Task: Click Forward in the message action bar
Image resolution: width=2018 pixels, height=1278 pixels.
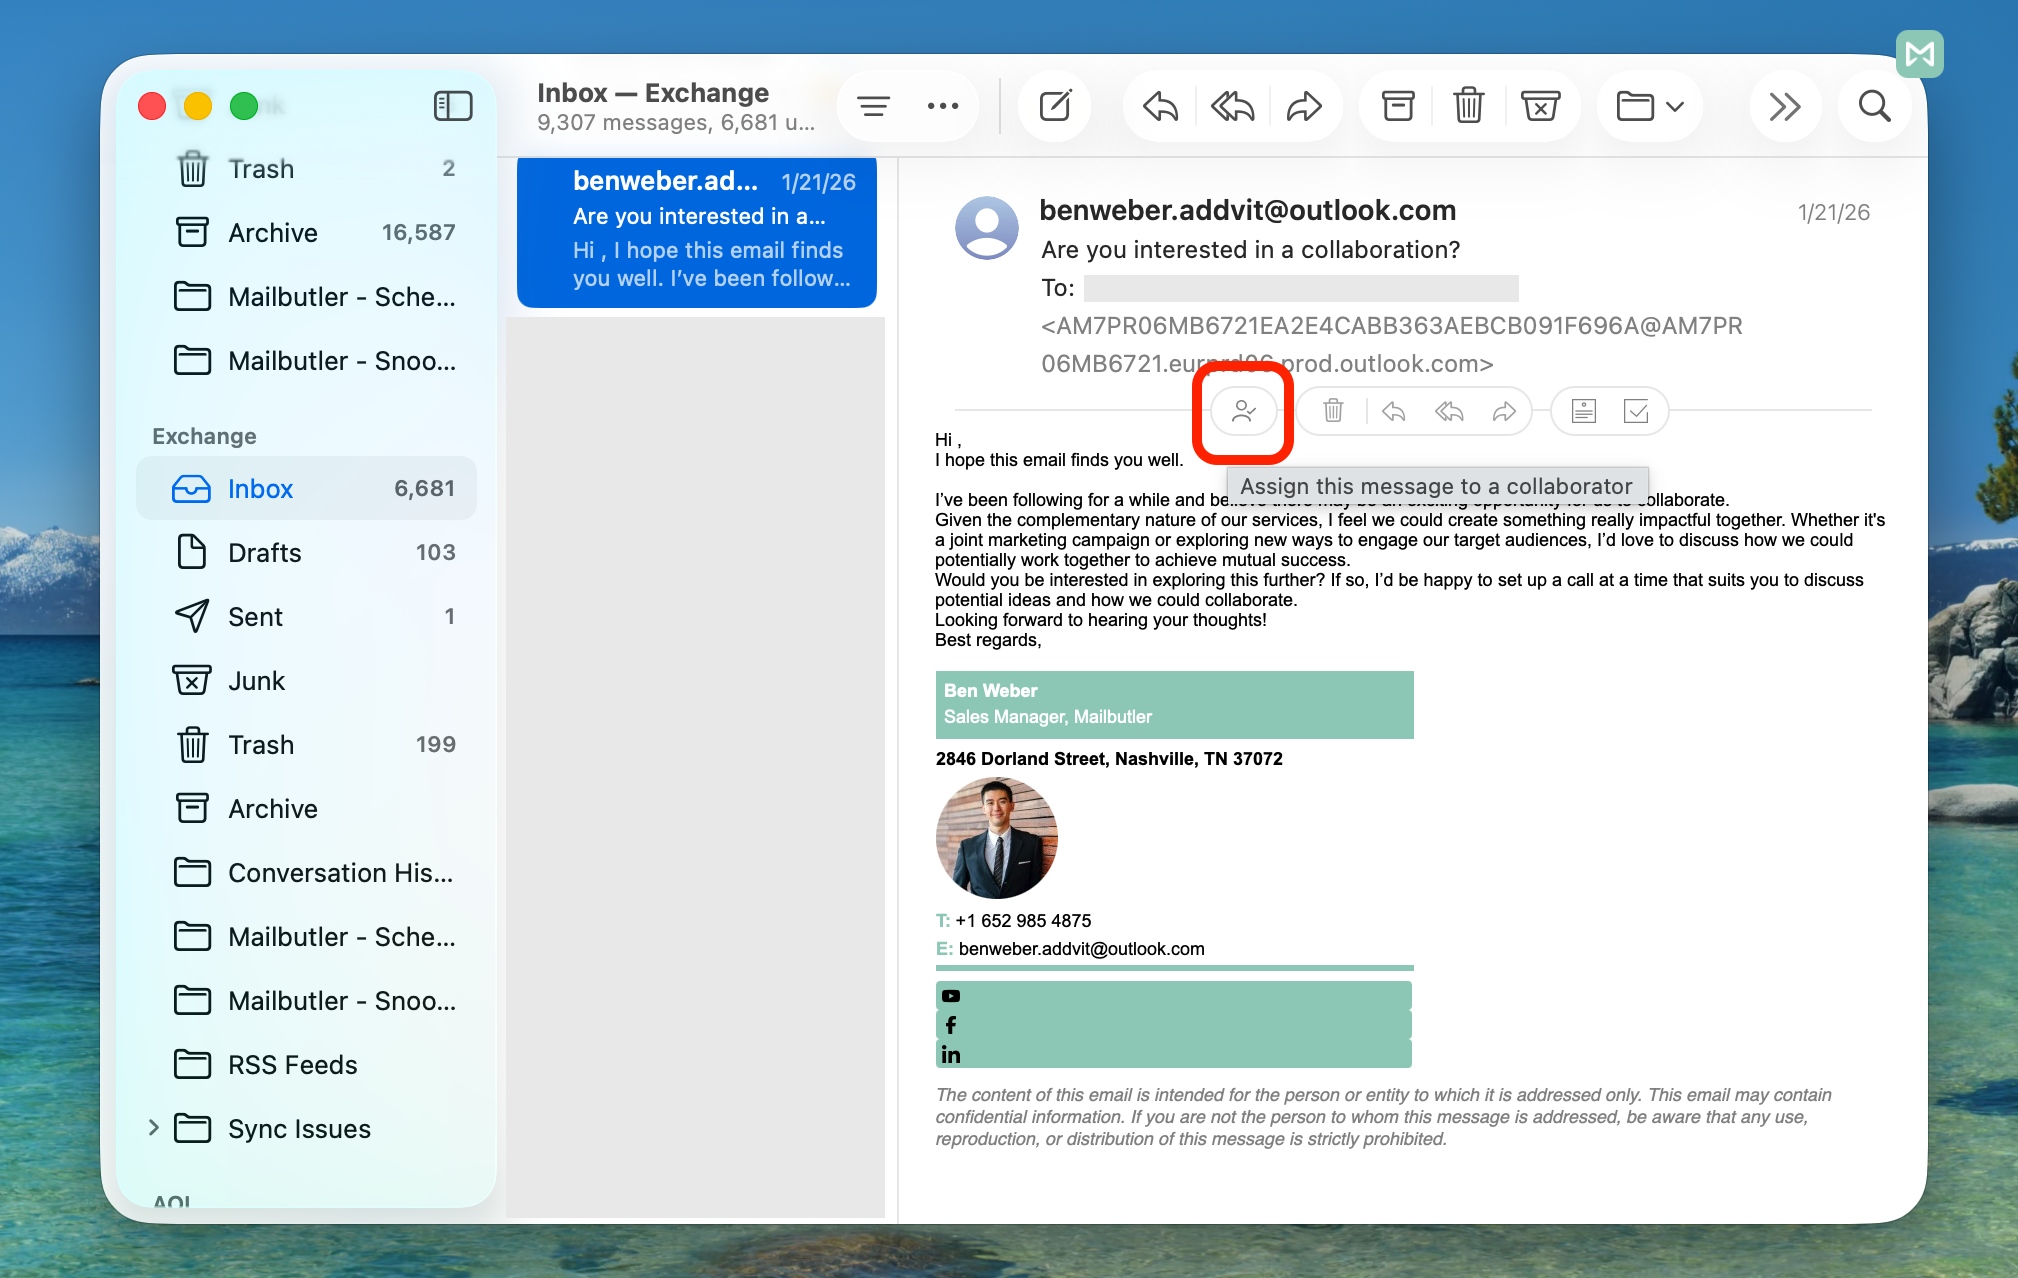Action: 1504,411
